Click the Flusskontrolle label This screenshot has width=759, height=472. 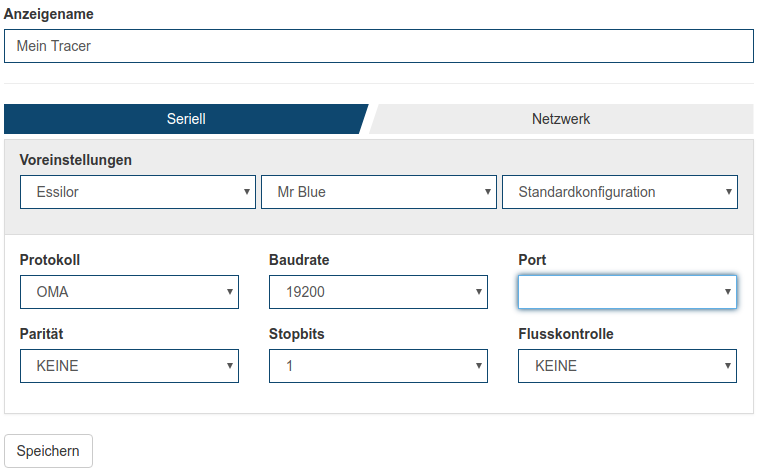coord(566,334)
